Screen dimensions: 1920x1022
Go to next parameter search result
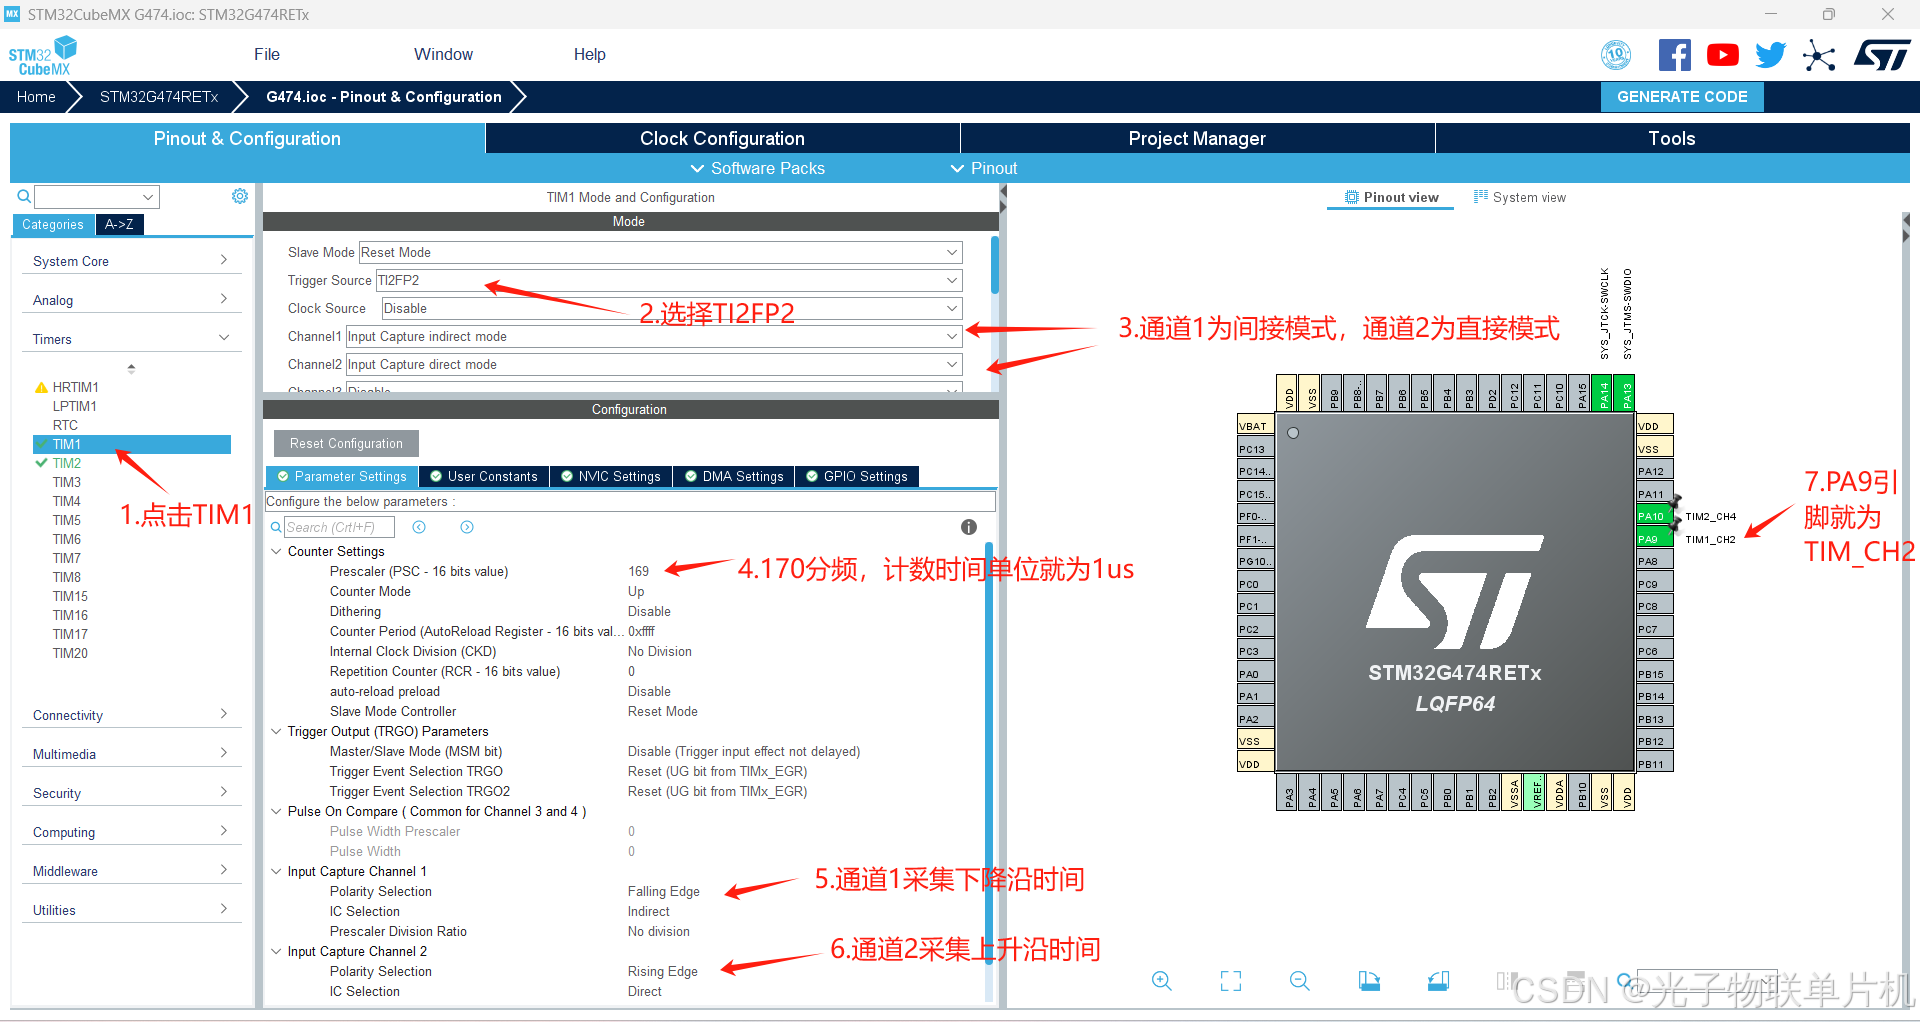point(467,527)
